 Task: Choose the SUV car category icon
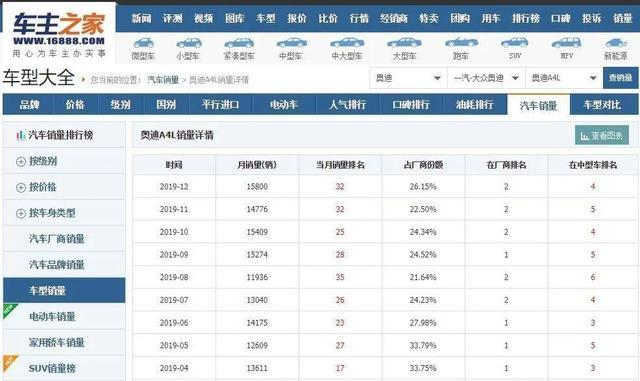click(x=515, y=42)
